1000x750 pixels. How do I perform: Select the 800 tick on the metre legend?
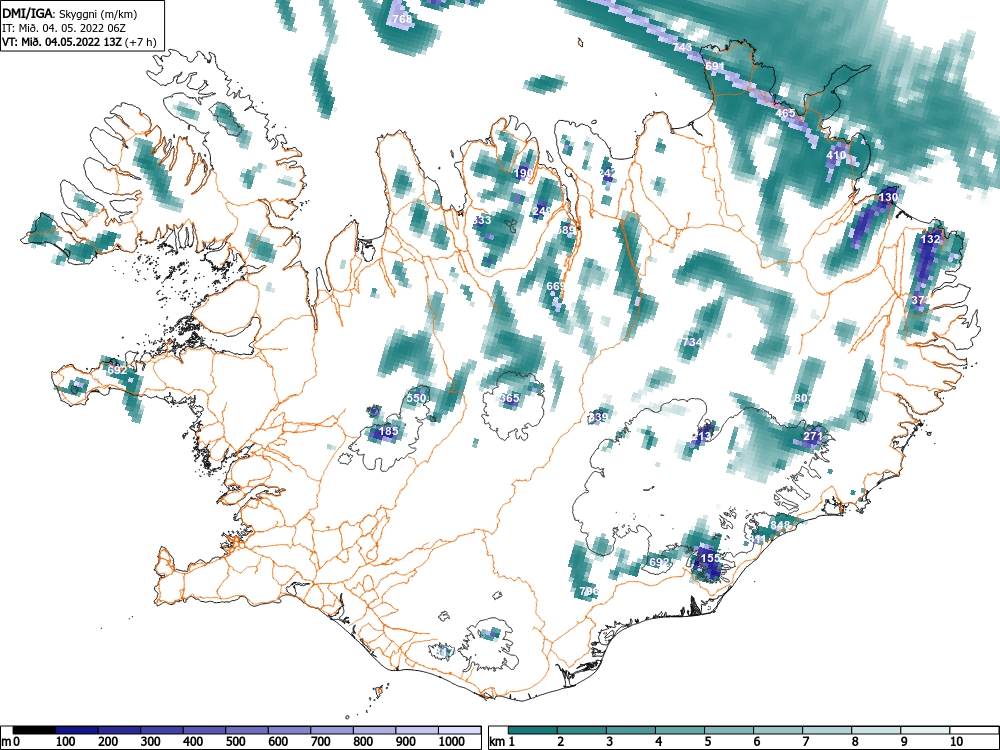(363, 742)
